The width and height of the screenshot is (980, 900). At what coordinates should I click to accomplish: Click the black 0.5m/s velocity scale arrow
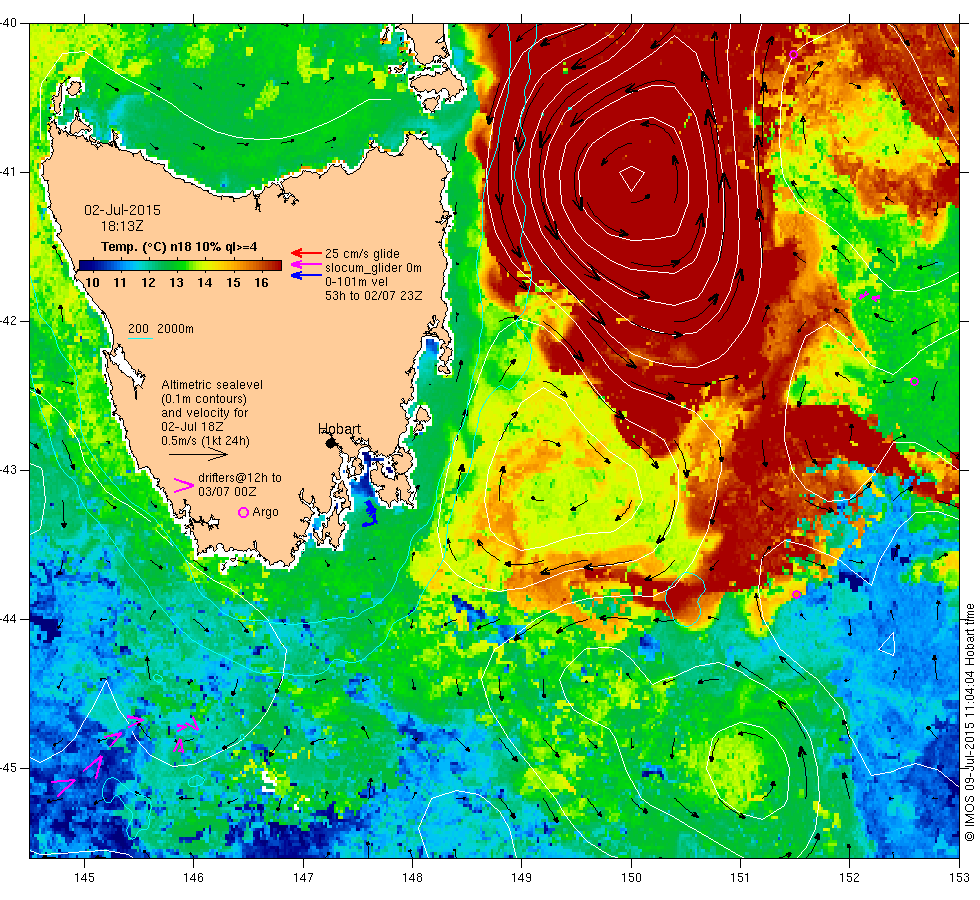click(198, 454)
